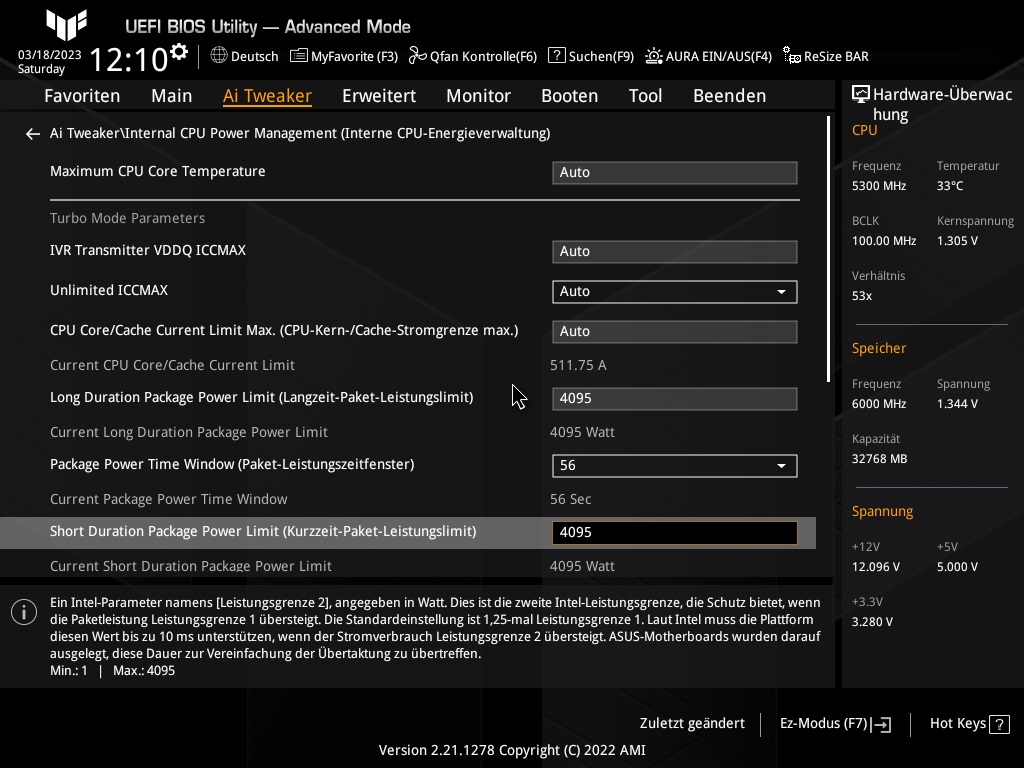Click the ReSize BAR icon
This screenshot has height=768, width=1024.
pyautogui.click(x=792, y=56)
